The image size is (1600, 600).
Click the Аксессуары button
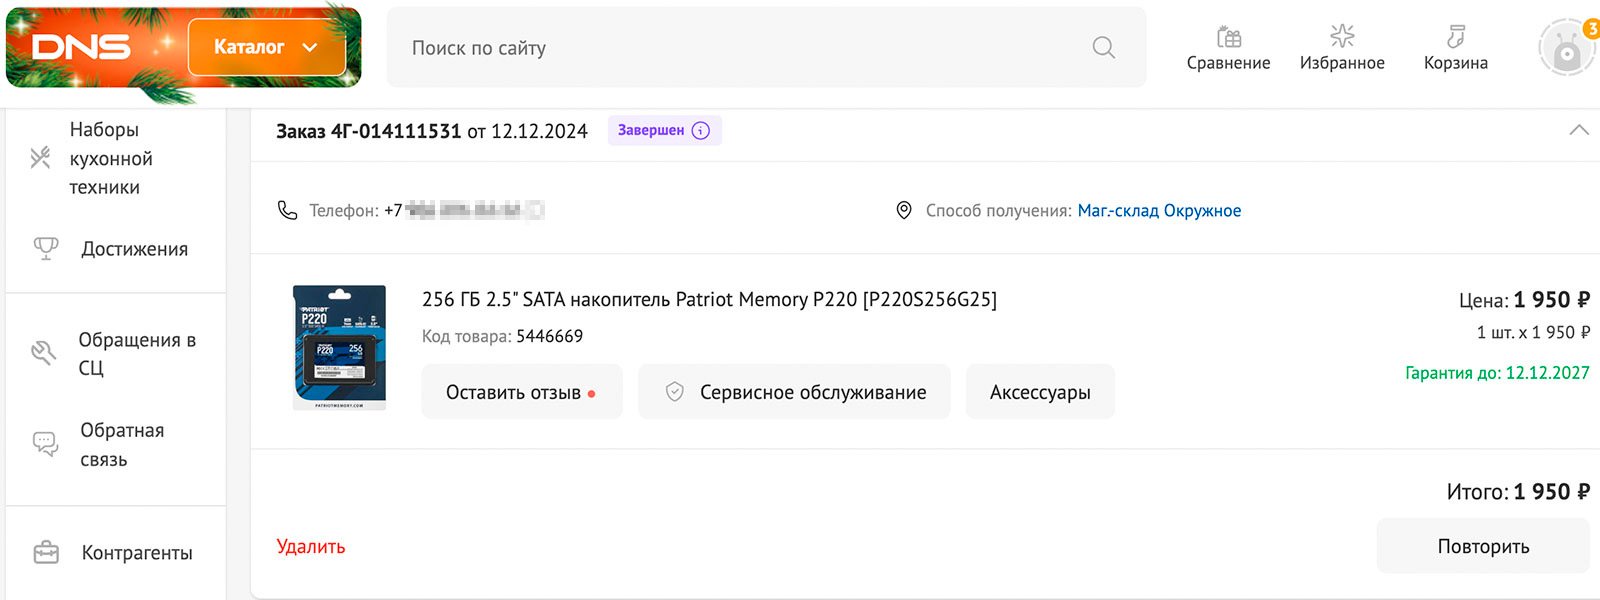pyautogui.click(x=1040, y=392)
